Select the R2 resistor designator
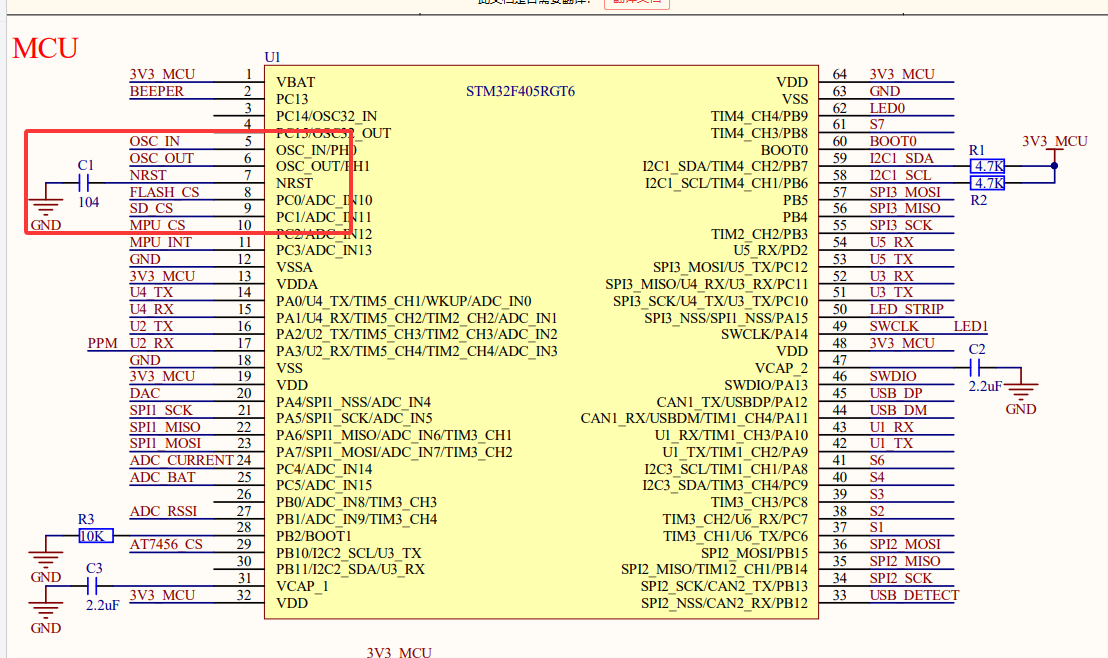Viewport: 1108px width, 658px height. tap(978, 201)
